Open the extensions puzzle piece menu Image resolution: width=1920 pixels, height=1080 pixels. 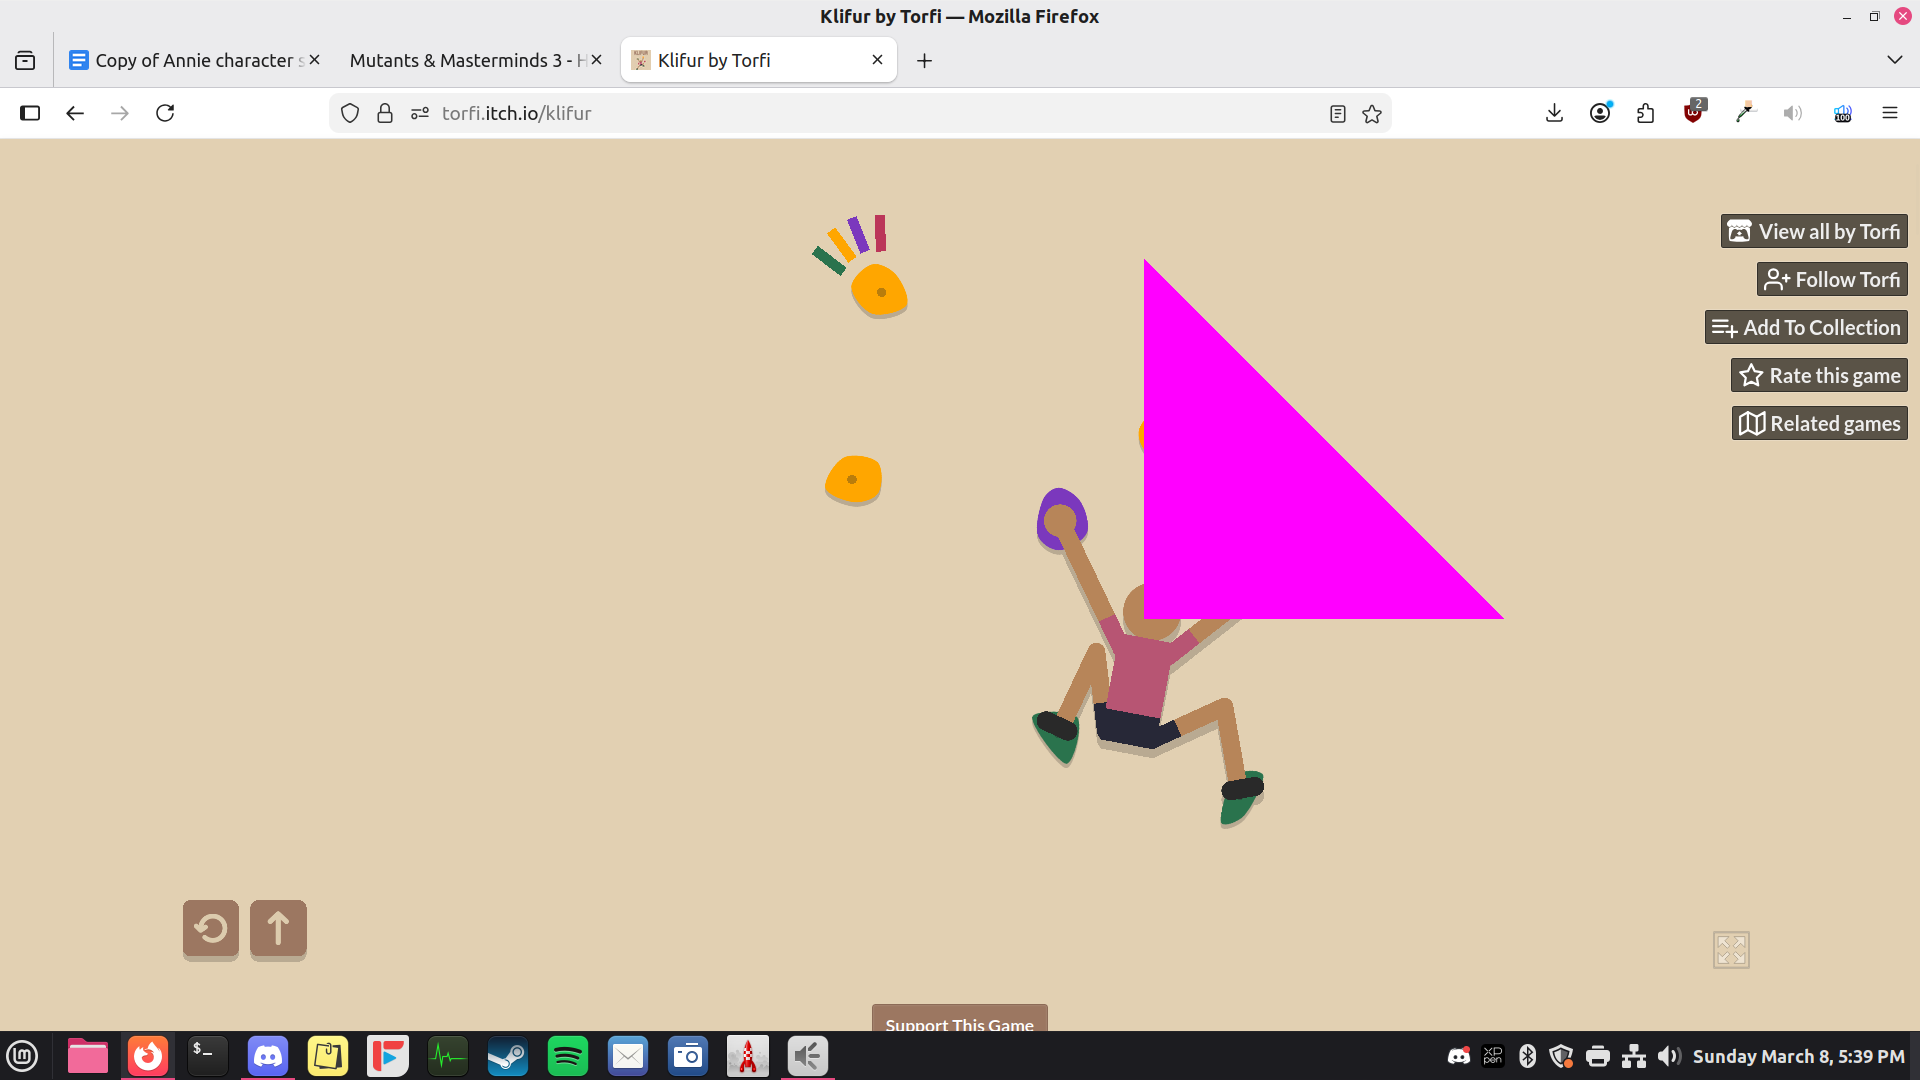pos(1646,113)
